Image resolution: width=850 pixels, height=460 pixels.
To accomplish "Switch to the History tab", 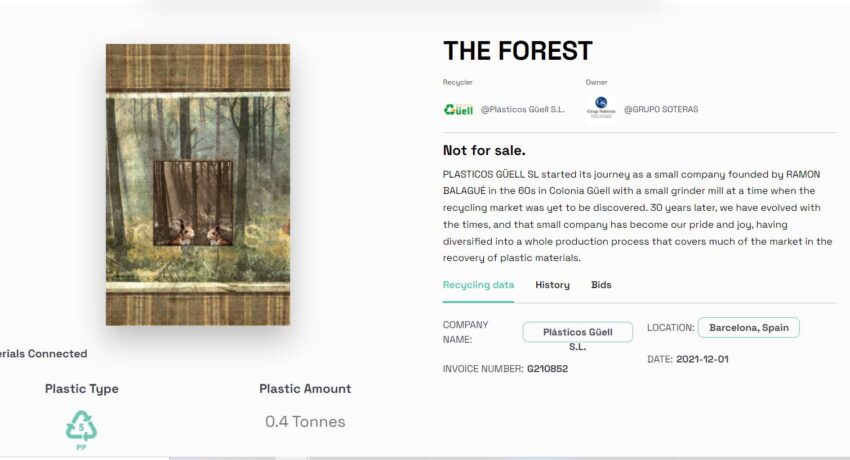I will (552, 285).
